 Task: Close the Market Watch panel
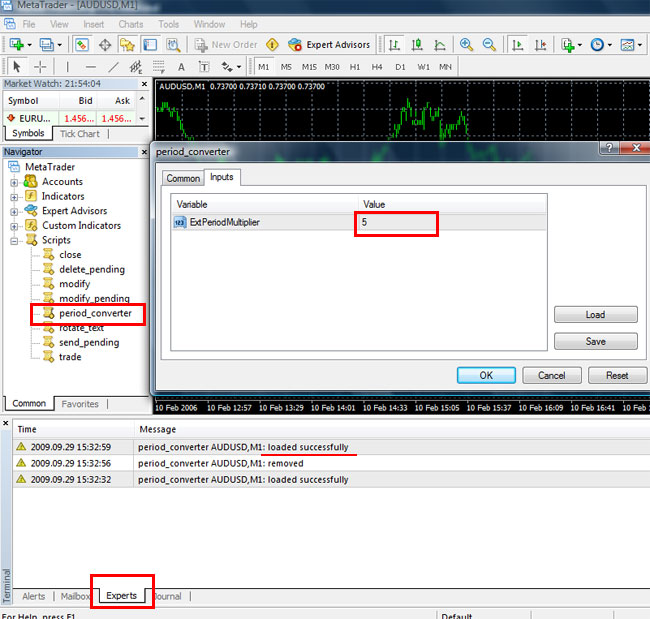click(x=144, y=84)
